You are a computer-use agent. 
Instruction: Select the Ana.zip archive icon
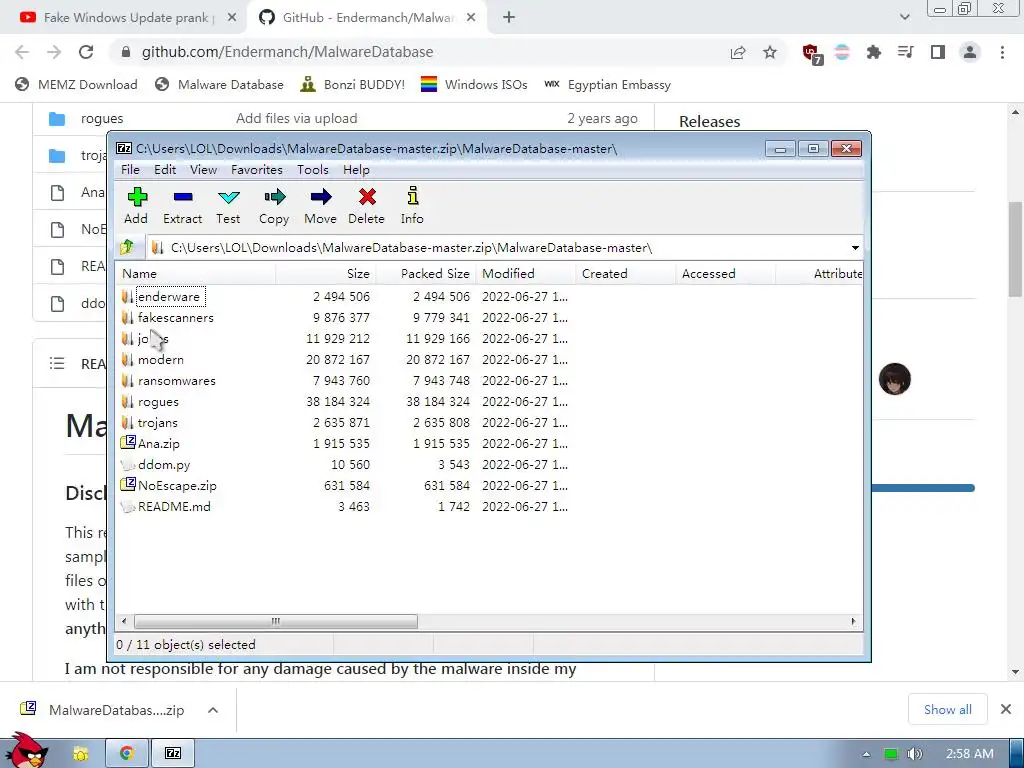pos(127,443)
